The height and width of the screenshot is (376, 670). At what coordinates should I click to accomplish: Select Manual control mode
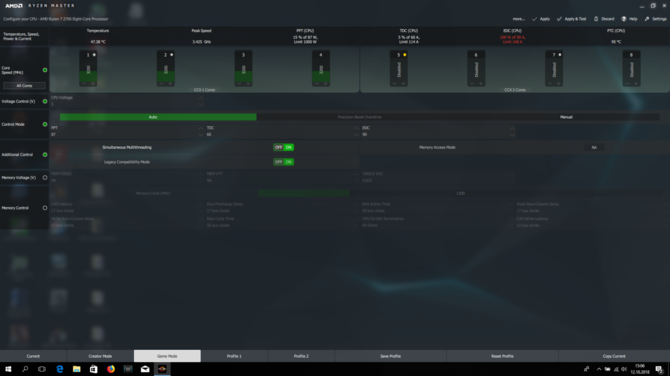click(566, 117)
